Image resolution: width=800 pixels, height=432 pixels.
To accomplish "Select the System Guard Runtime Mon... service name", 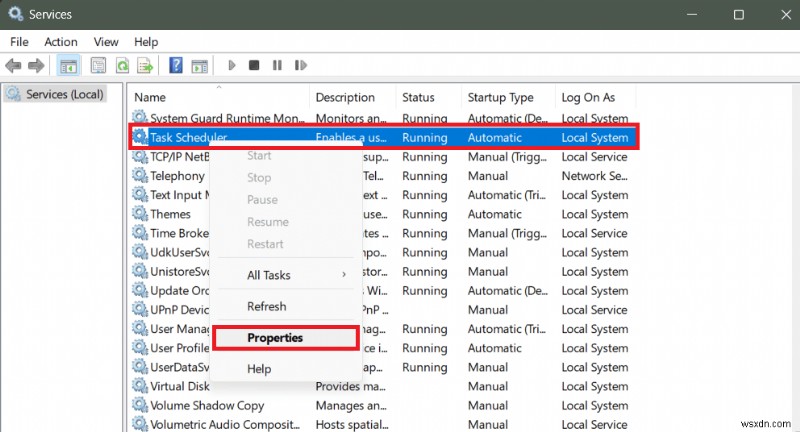I will [x=227, y=118].
